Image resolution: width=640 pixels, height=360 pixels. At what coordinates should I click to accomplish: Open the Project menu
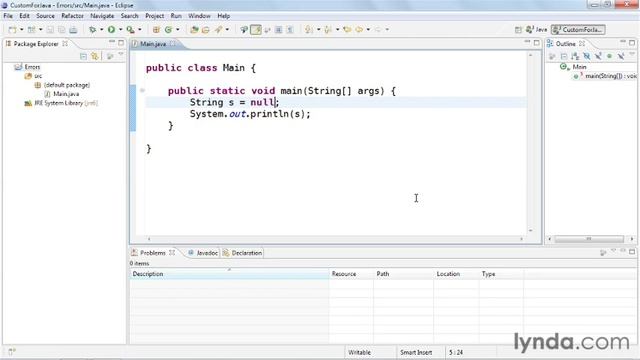154,16
